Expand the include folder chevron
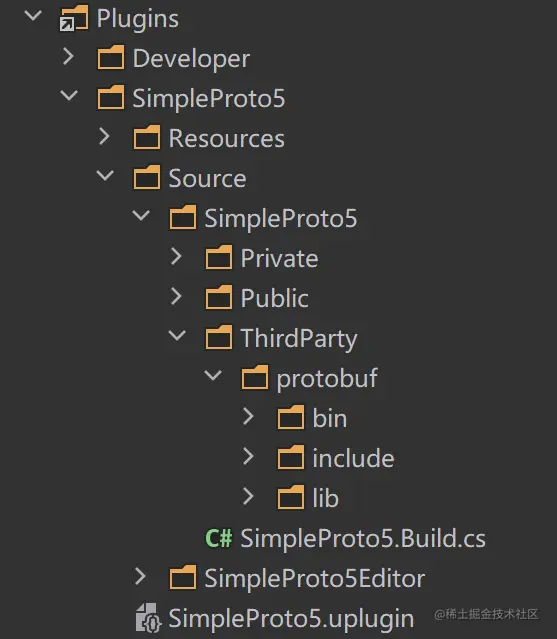557x639 pixels. click(x=248, y=456)
